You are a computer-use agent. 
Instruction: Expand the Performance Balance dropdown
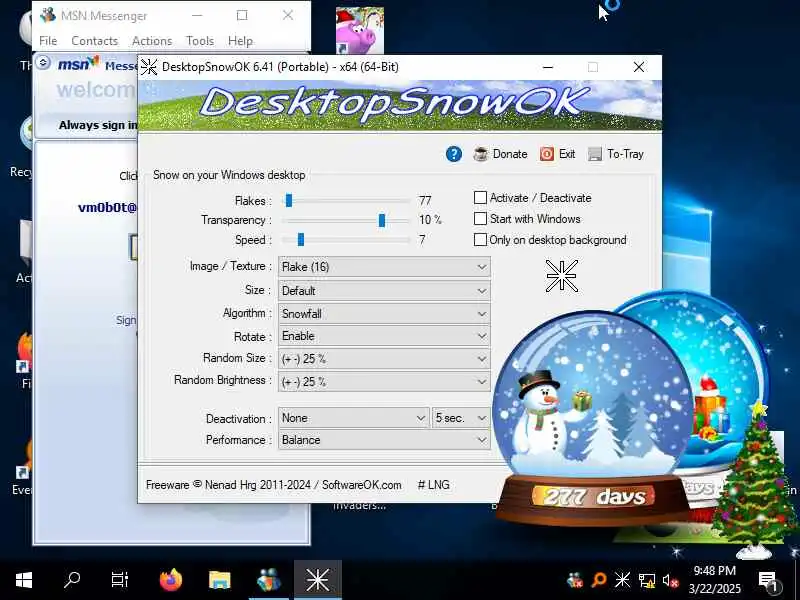tap(384, 440)
